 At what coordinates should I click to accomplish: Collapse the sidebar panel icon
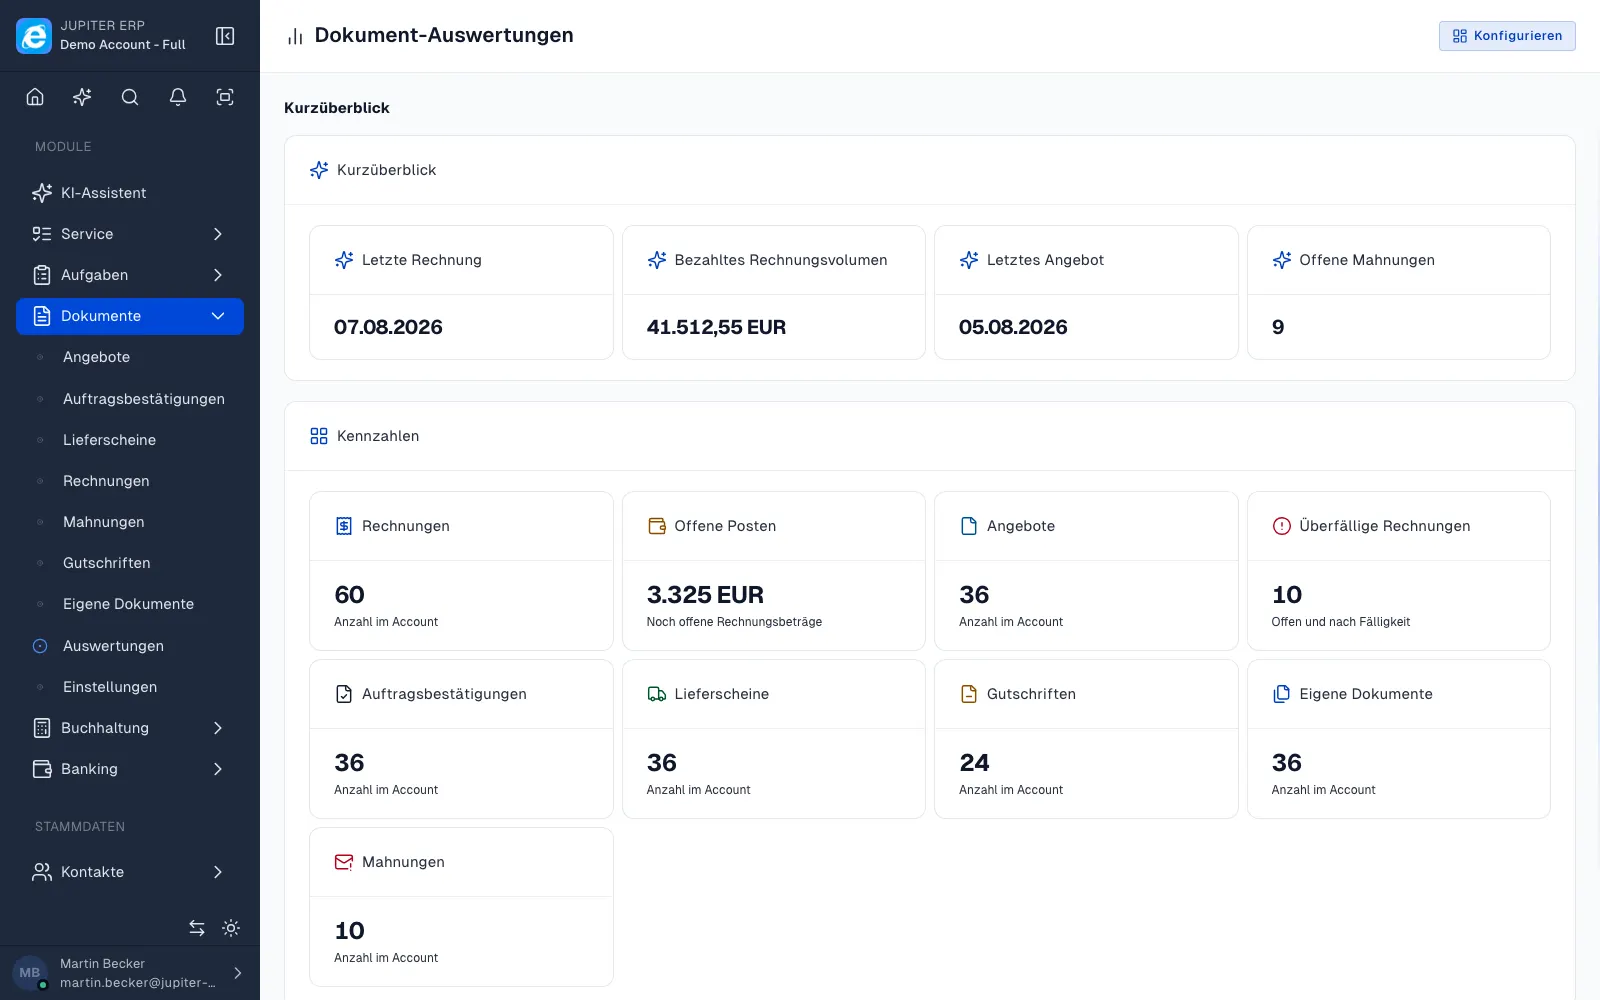tap(225, 36)
